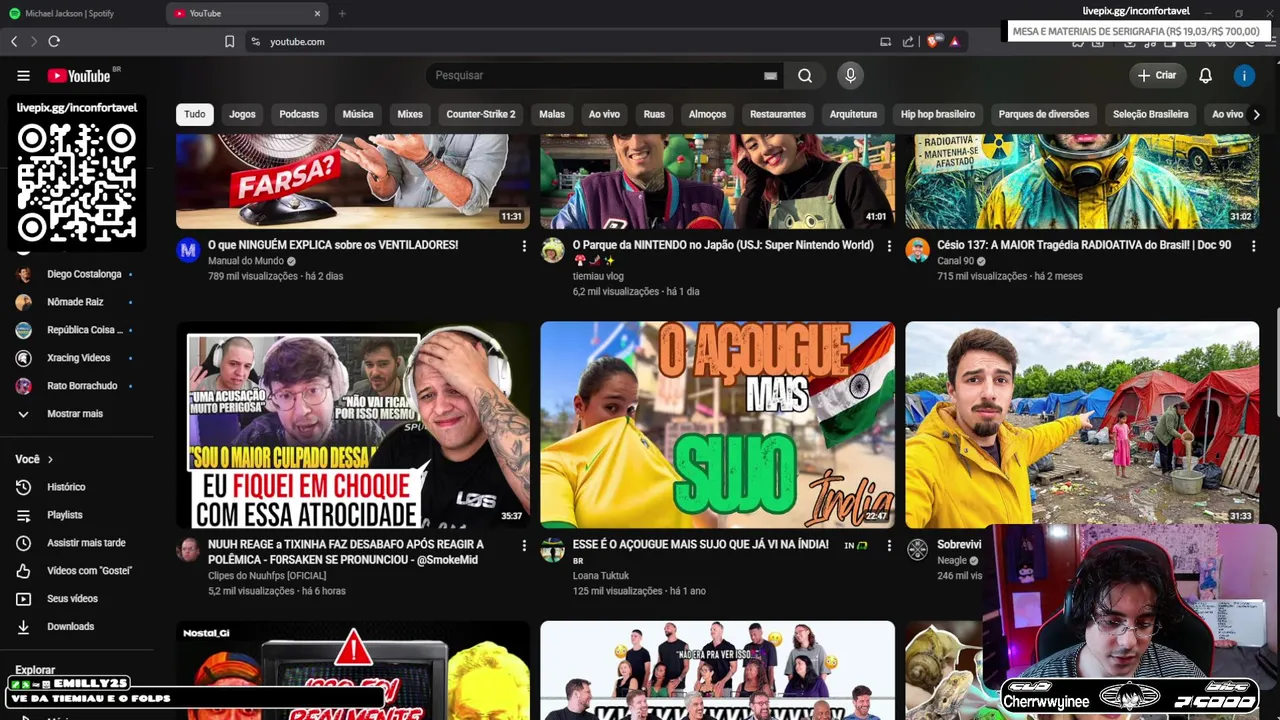Open options menu for AÇOUGUE MAIS SUJO video

pyautogui.click(x=889, y=546)
